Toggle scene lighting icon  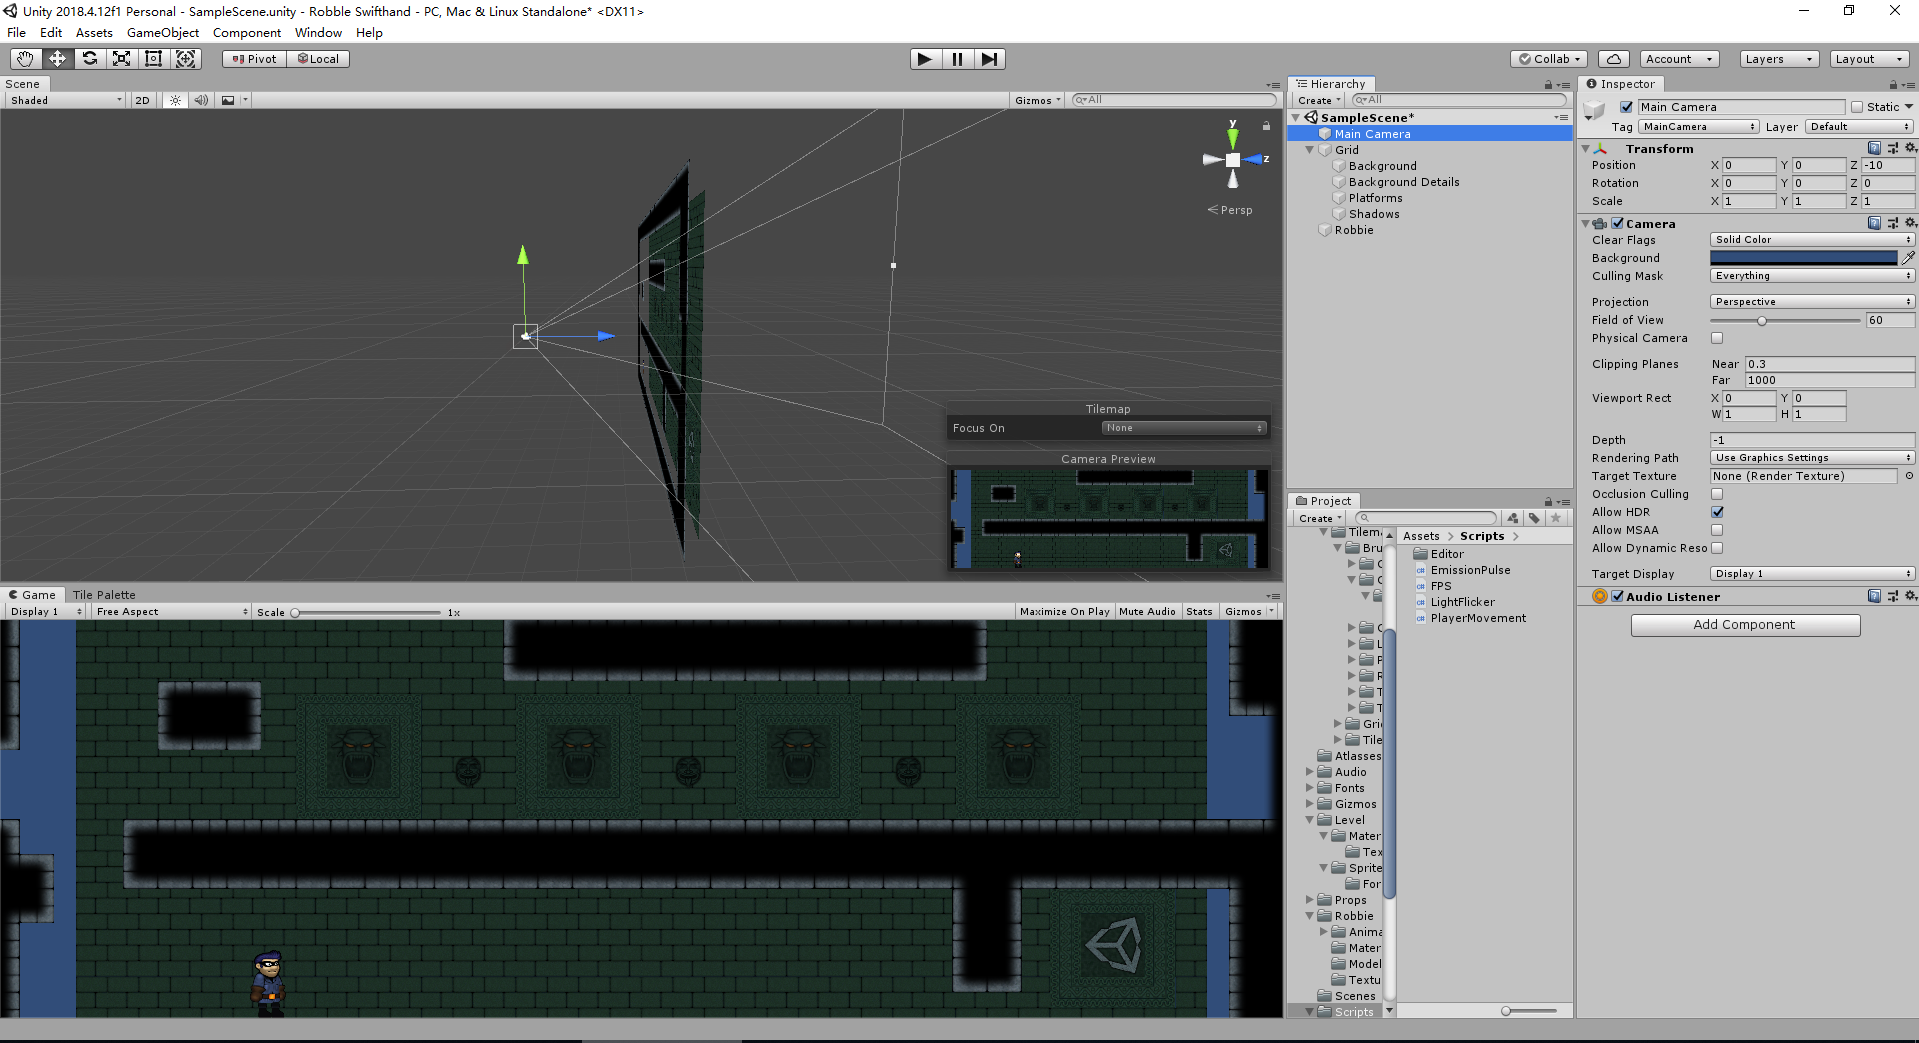coord(175,100)
